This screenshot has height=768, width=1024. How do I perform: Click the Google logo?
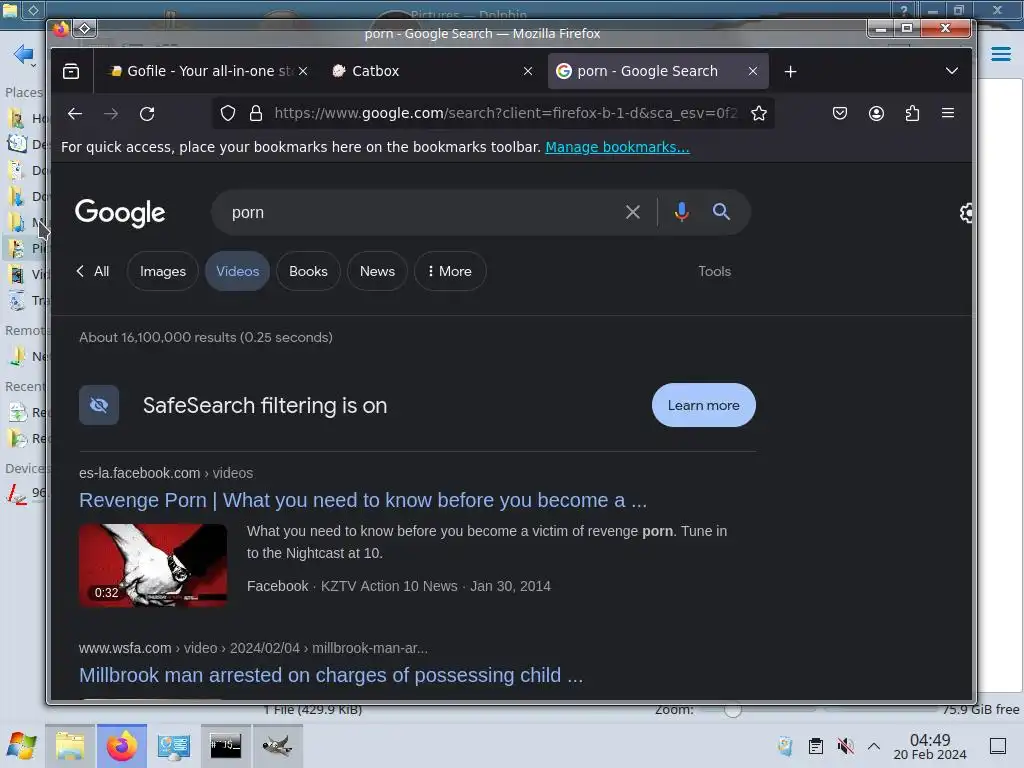click(x=120, y=213)
